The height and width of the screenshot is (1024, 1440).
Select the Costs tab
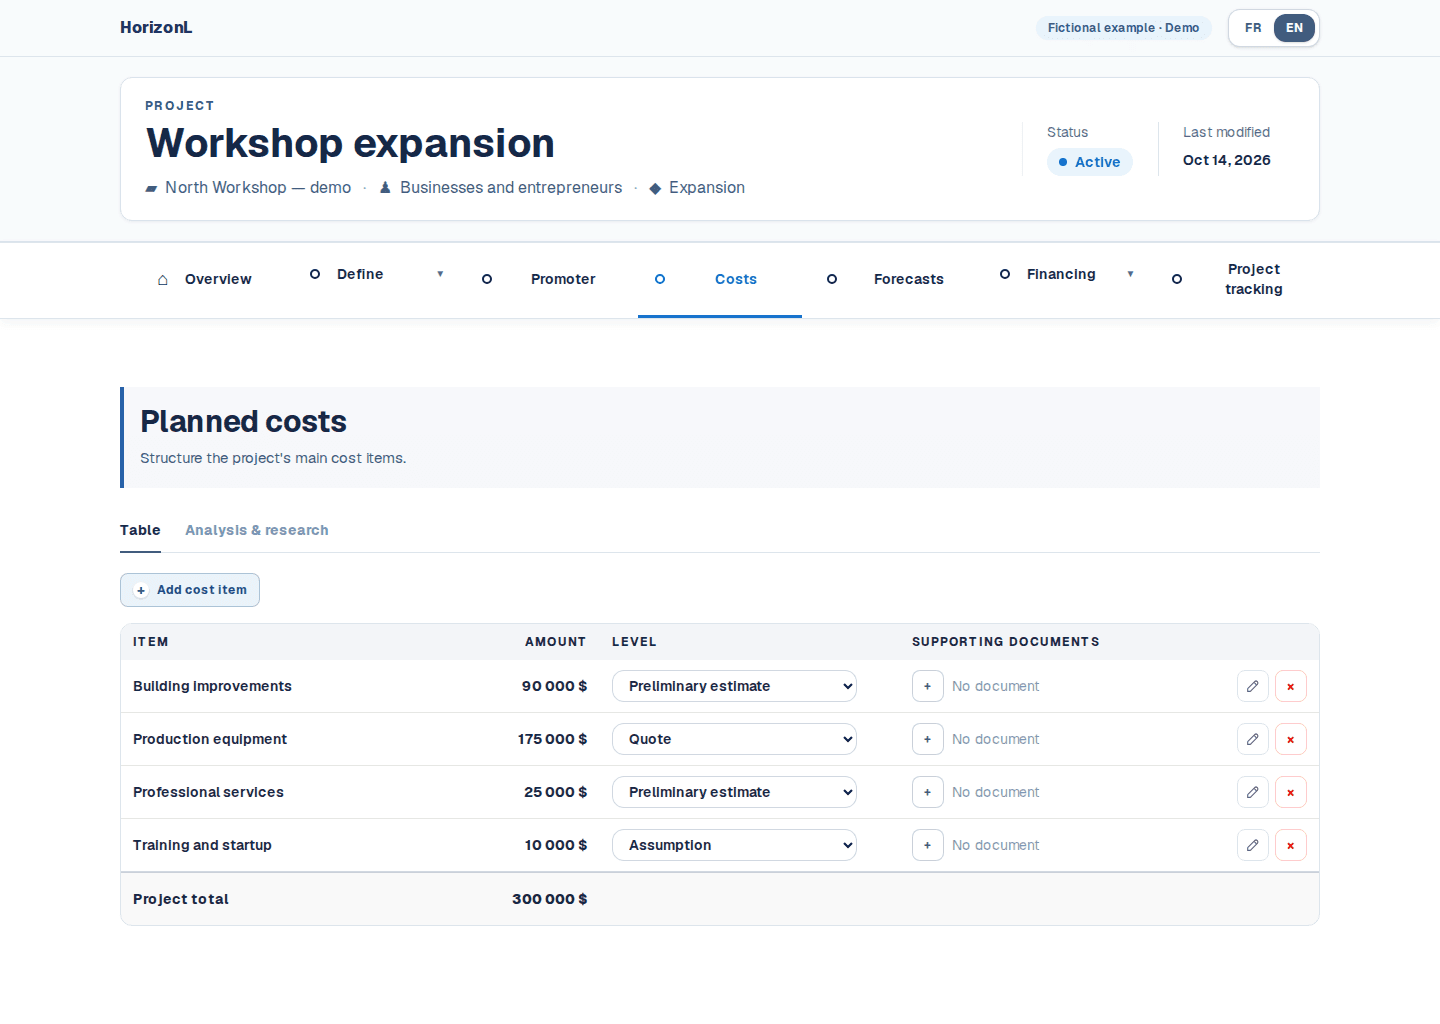pyautogui.click(x=720, y=279)
